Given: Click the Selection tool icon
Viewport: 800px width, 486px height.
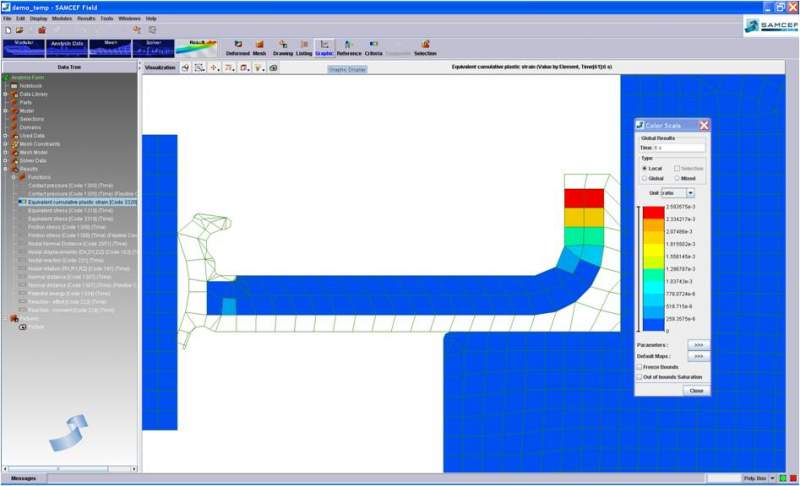Looking at the screenshot, I should (425, 48).
